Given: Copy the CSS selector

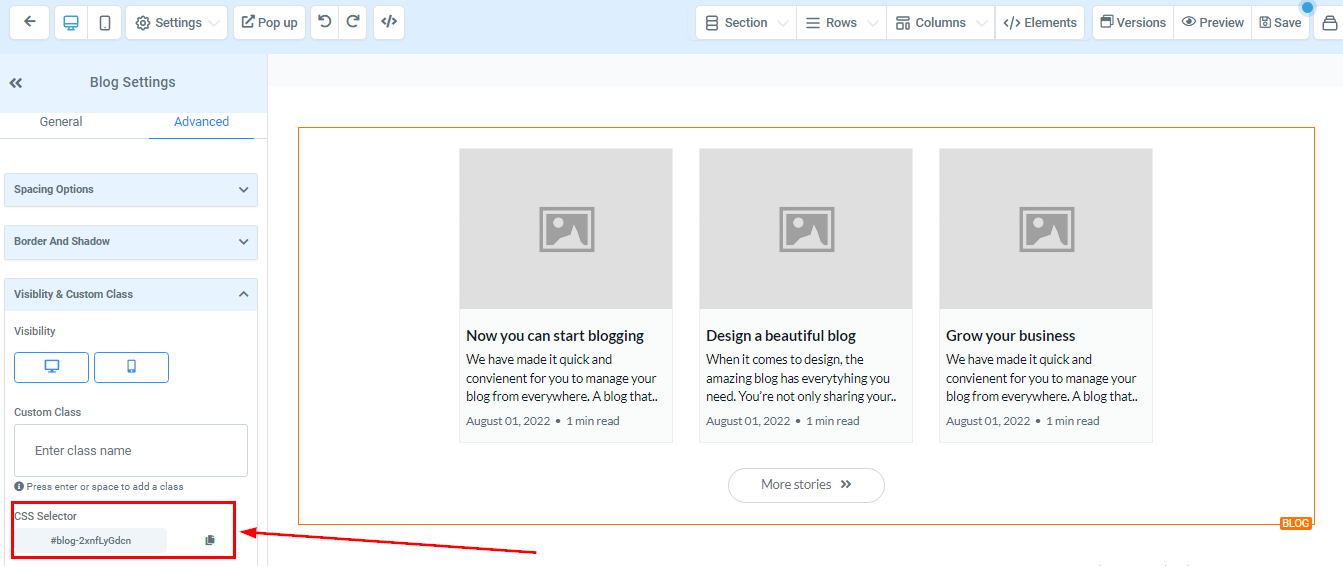Looking at the screenshot, I should (x=210, y=540).
